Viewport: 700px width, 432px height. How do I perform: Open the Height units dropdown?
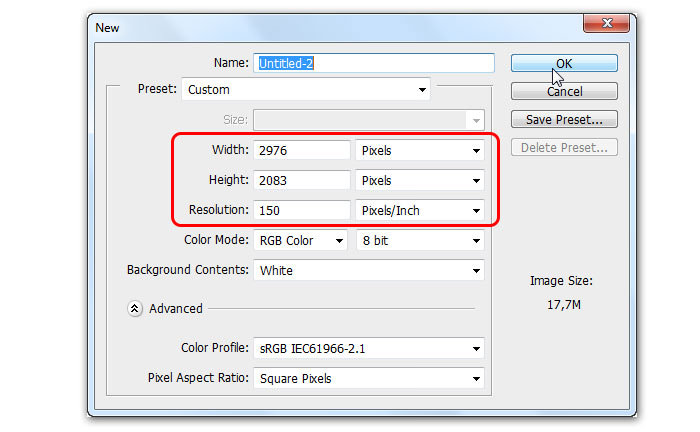(420, 180)
